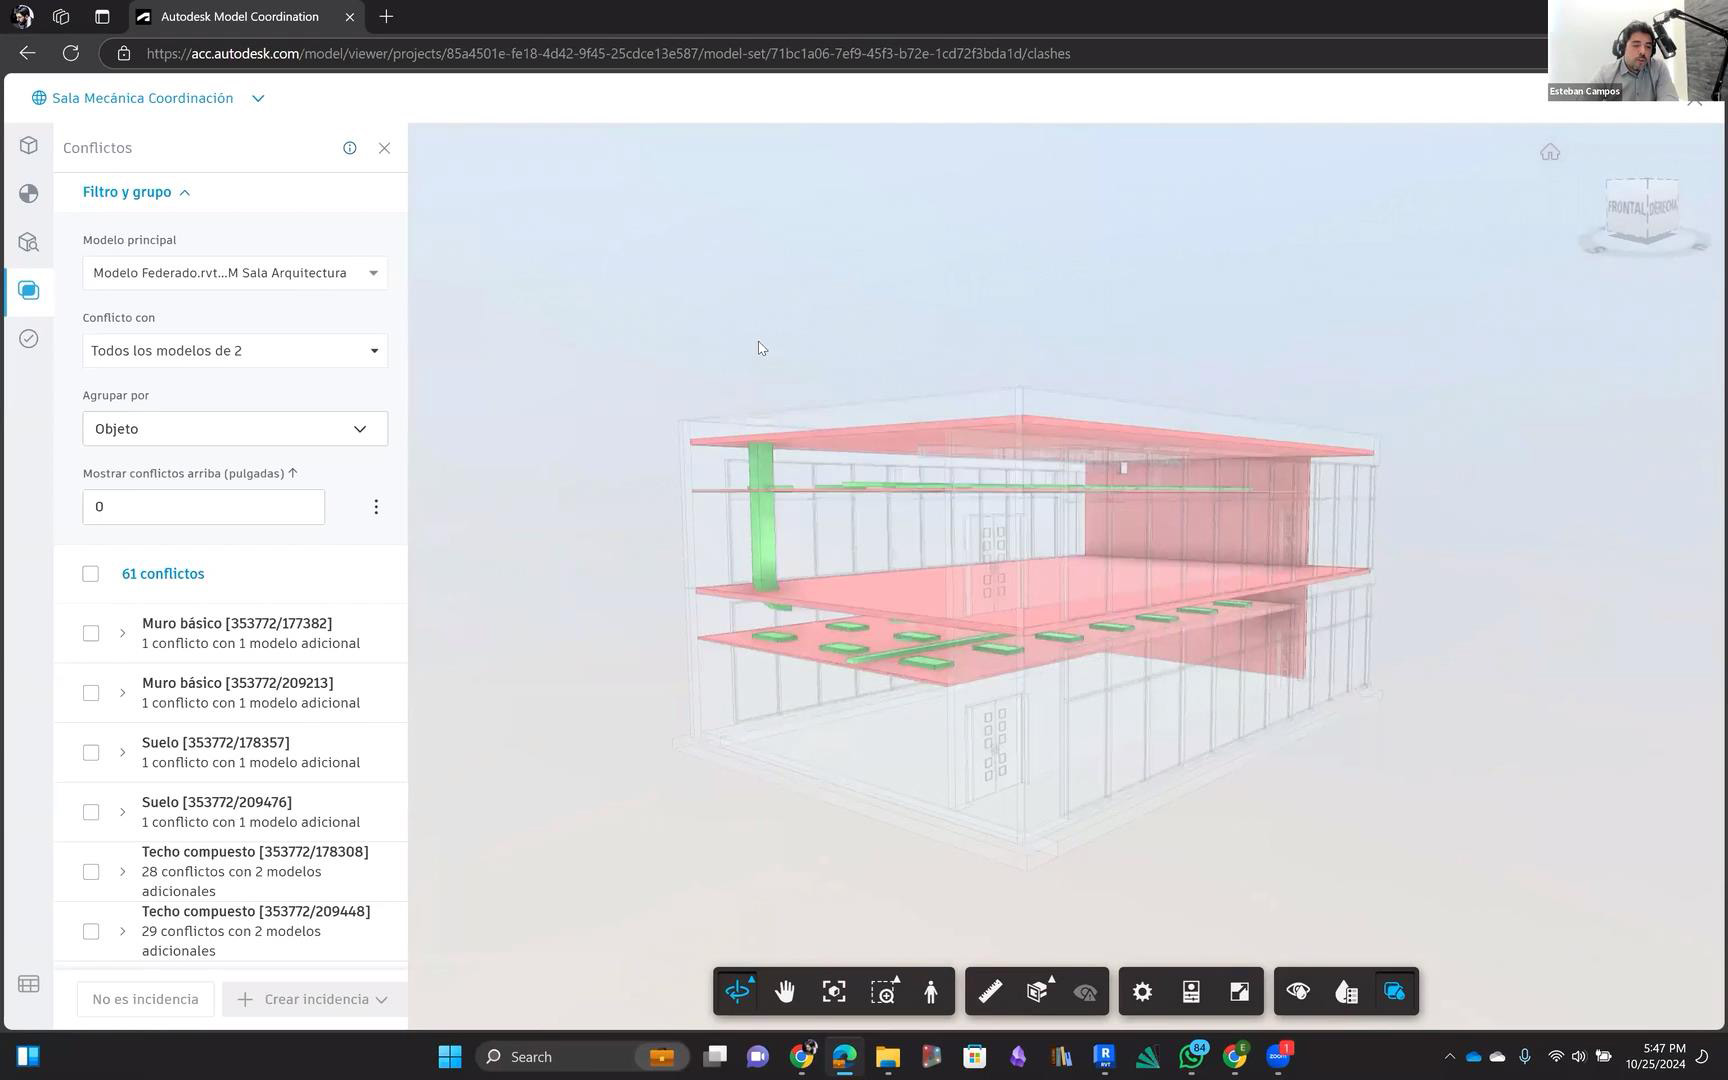The height and width of the screenshot is (1080, 1728).
Task: Click the Fit to View icon
Action: 834,992
